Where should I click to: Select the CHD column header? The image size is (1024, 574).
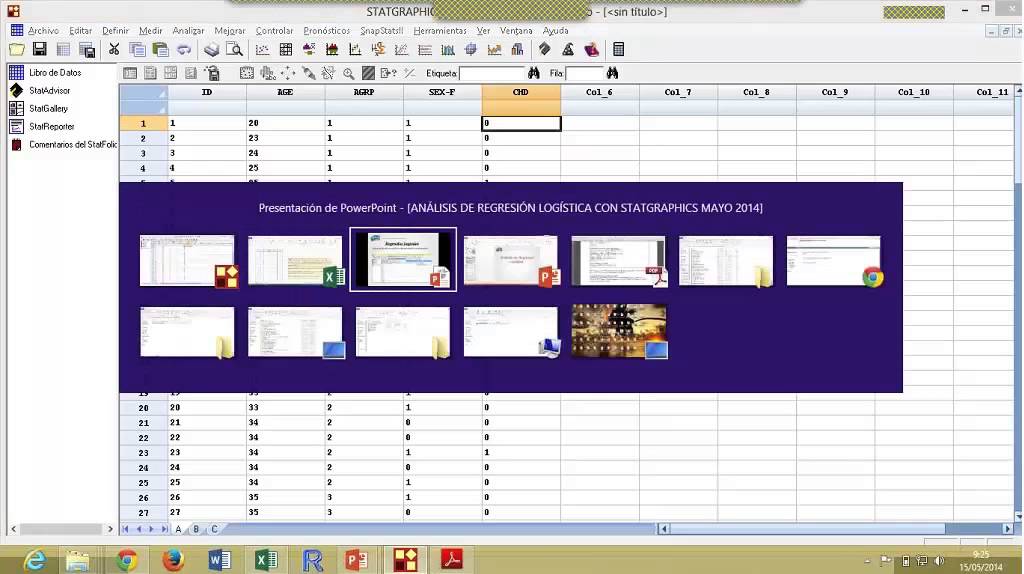point(521,92)
